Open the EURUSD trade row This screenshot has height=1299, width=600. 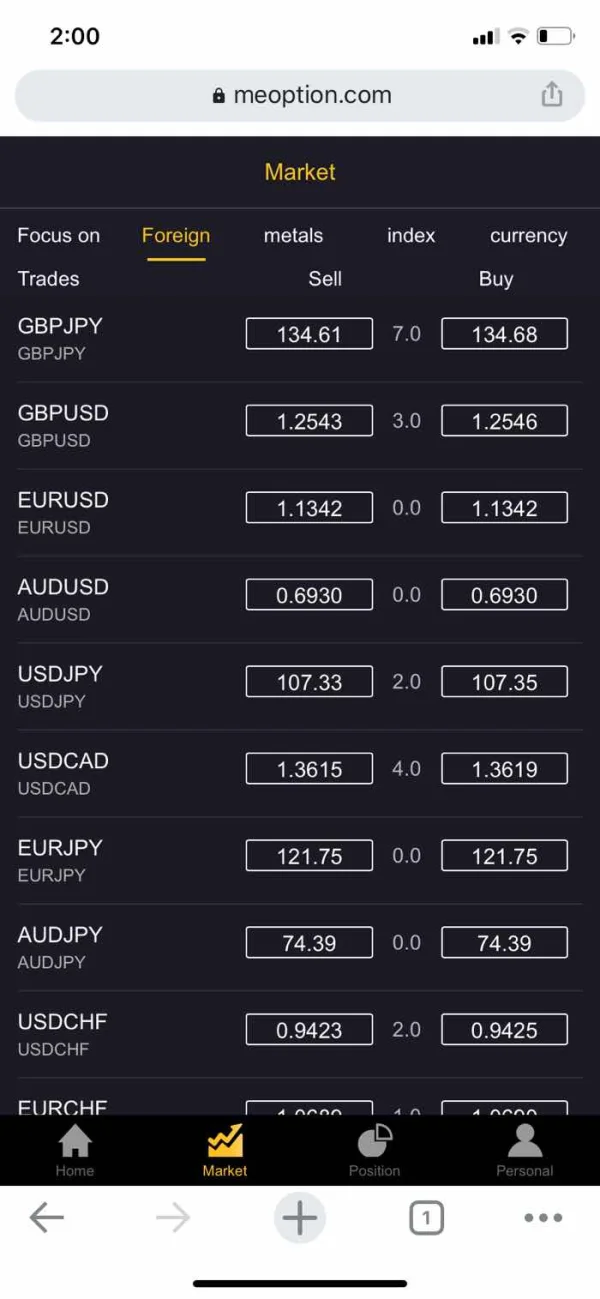pyautogui.click(x=64, y=511)
